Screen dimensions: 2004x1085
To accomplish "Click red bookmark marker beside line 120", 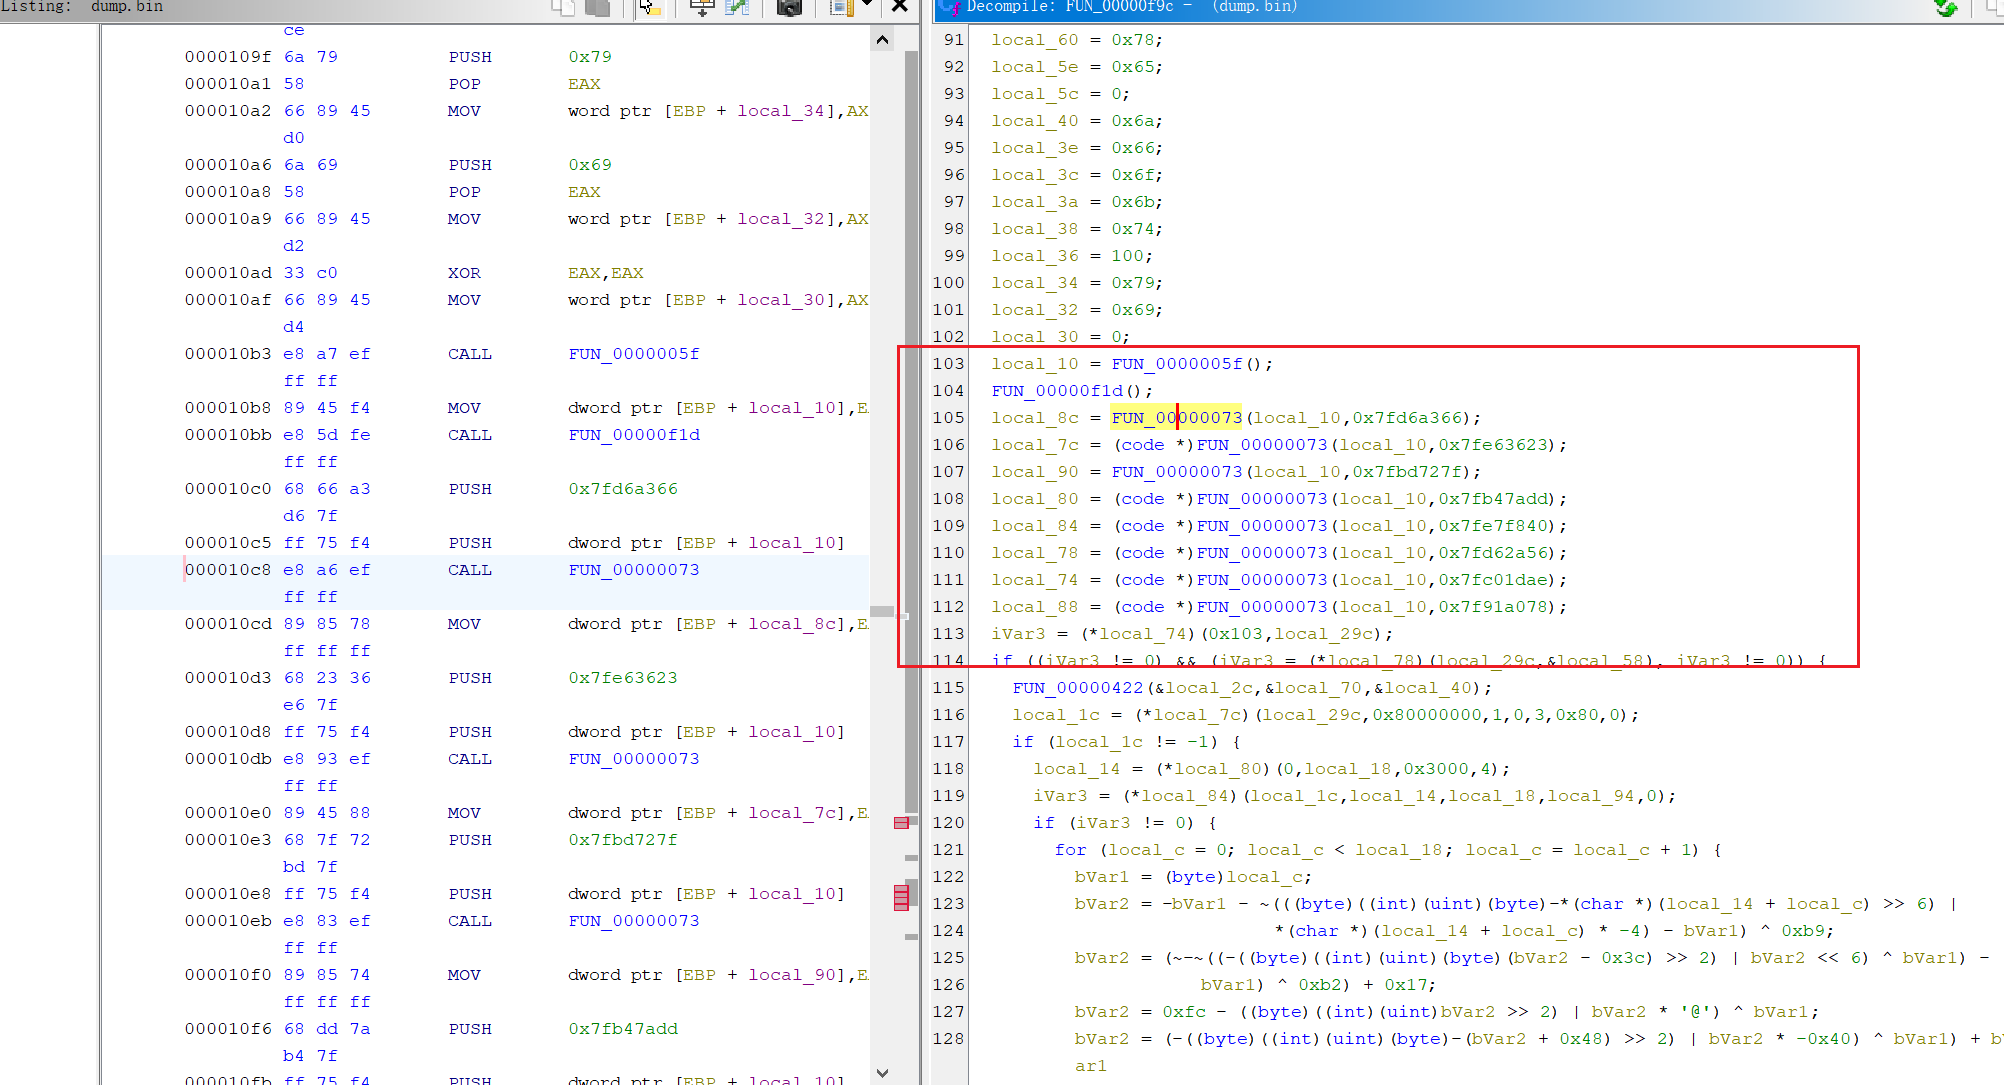I will [x=901, y=823].
